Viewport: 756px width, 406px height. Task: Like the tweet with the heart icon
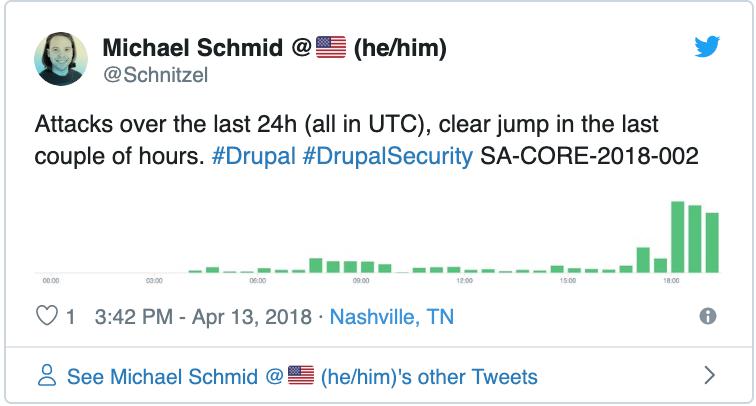click(47, 316)
